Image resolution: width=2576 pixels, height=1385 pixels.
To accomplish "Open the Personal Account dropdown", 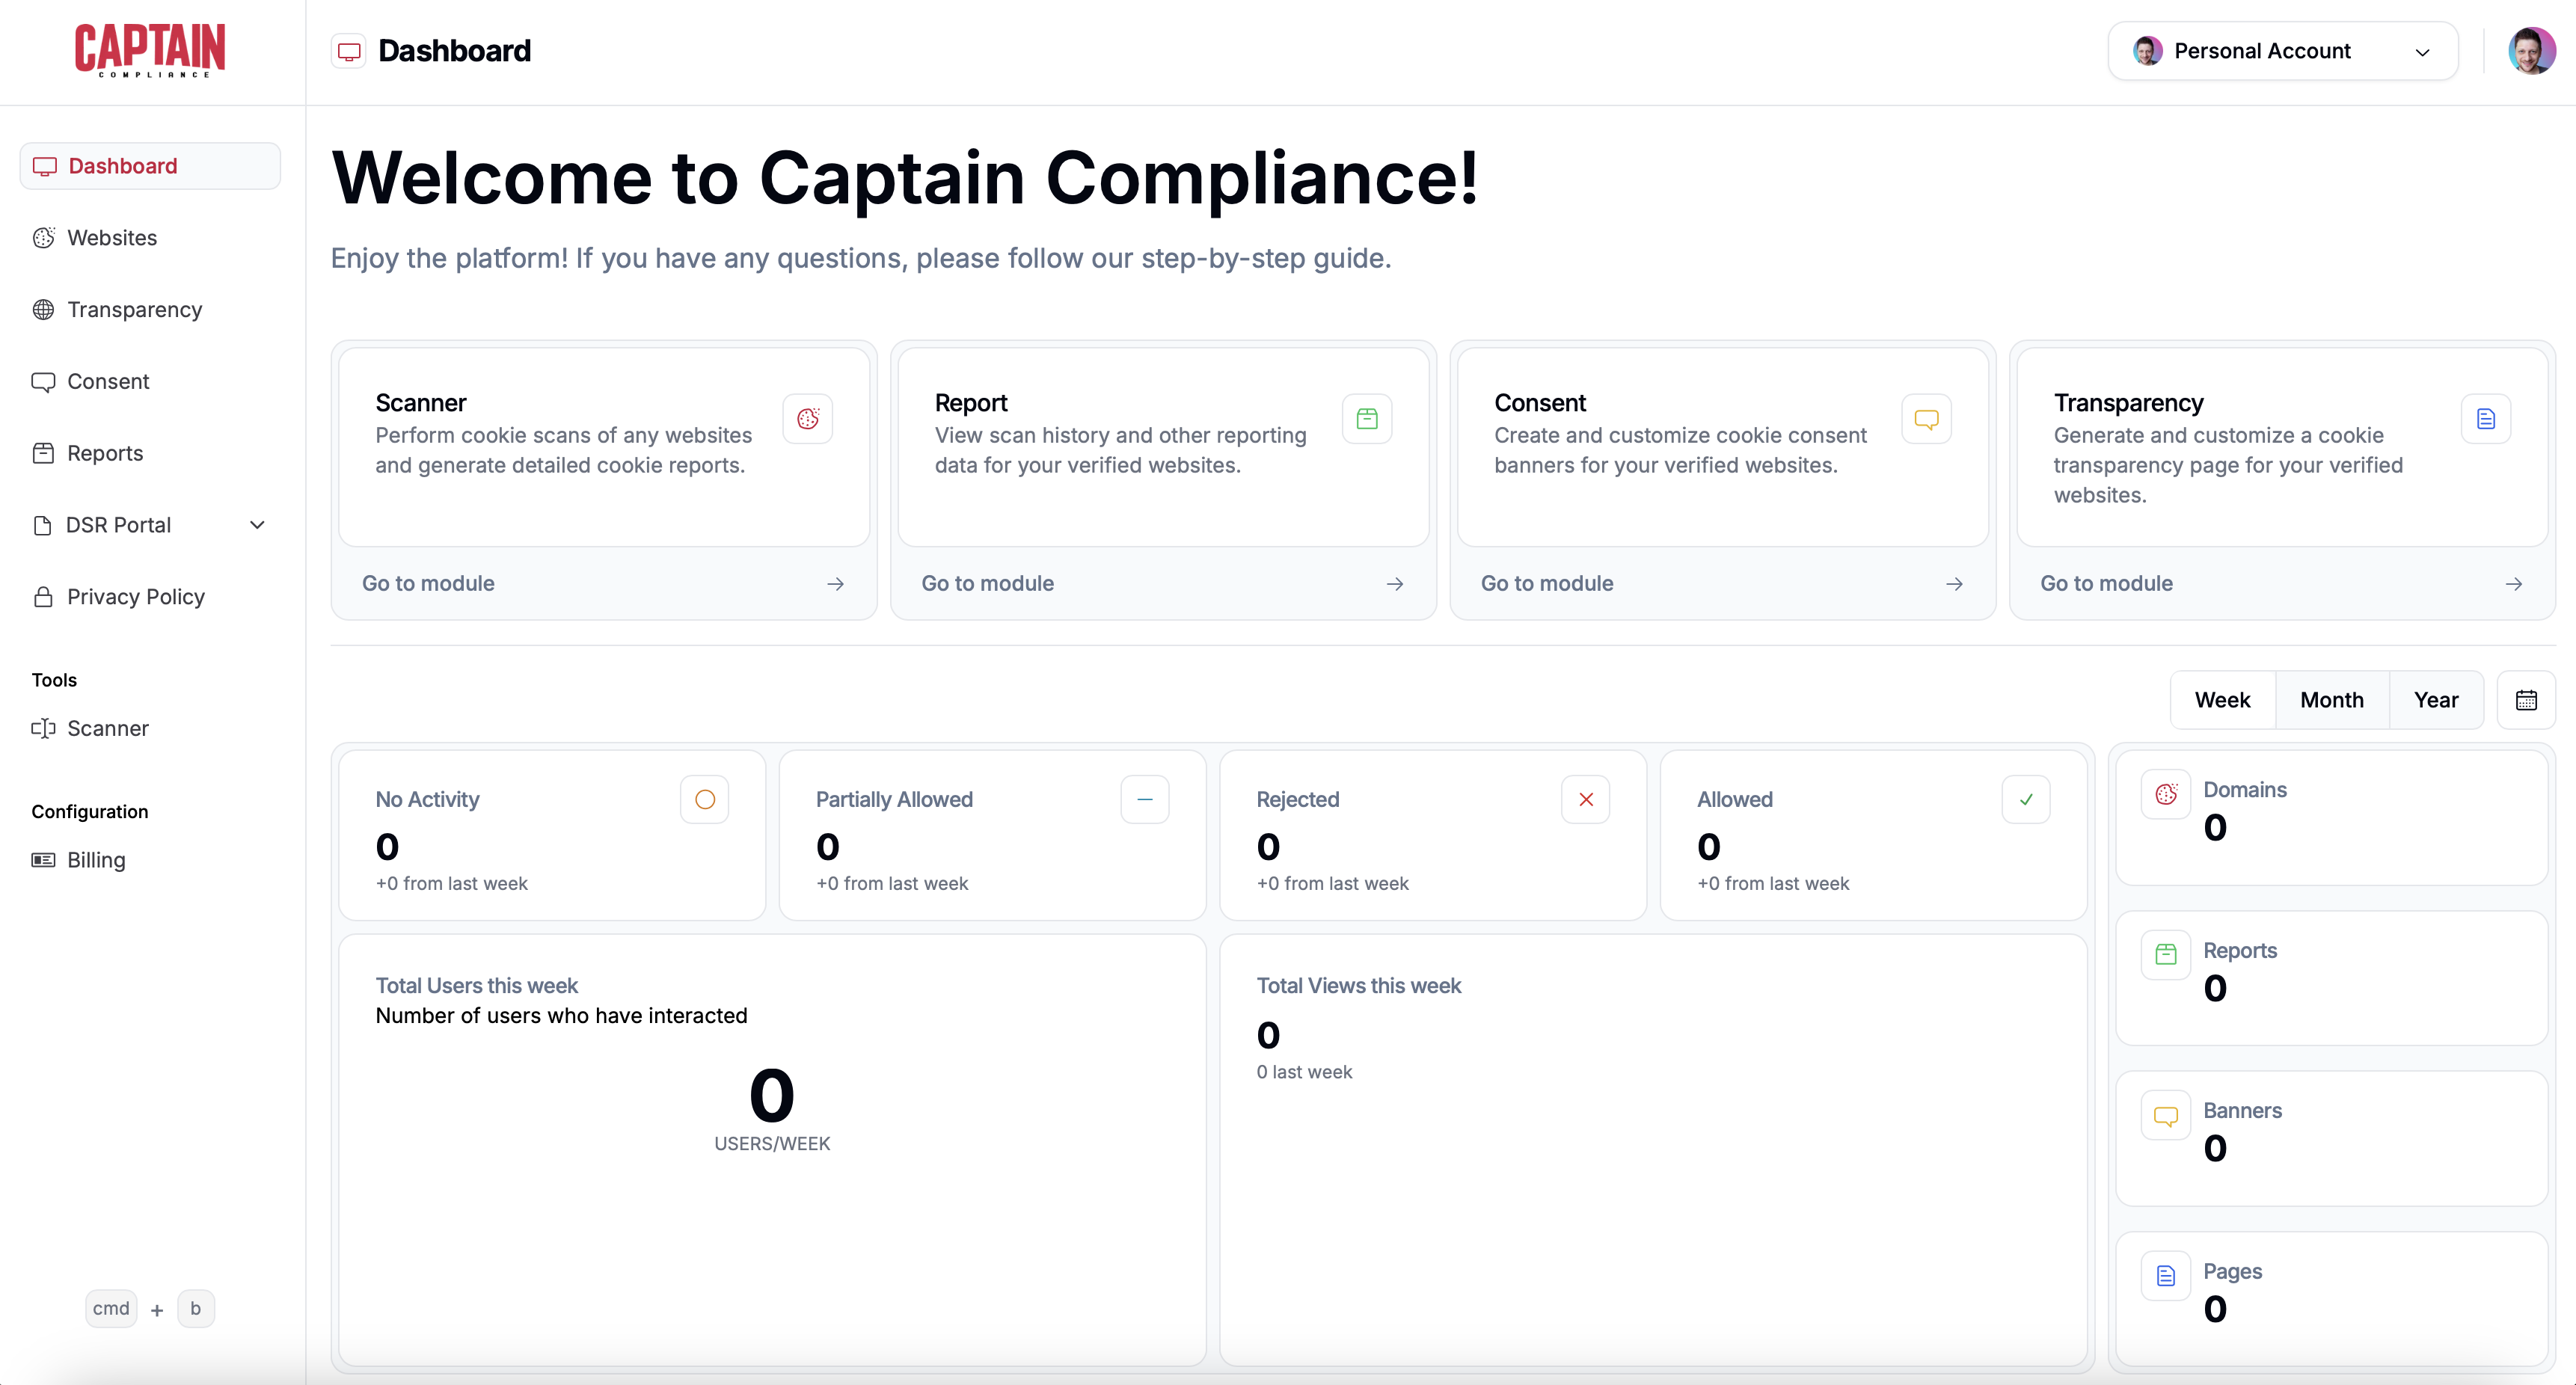I will point(2282,51).
